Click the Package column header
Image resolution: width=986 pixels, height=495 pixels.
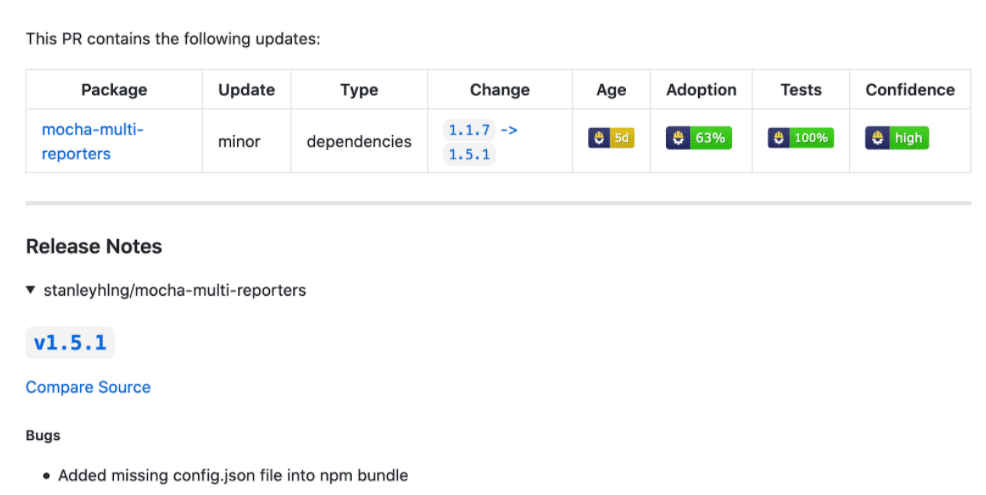click(114, 90)
